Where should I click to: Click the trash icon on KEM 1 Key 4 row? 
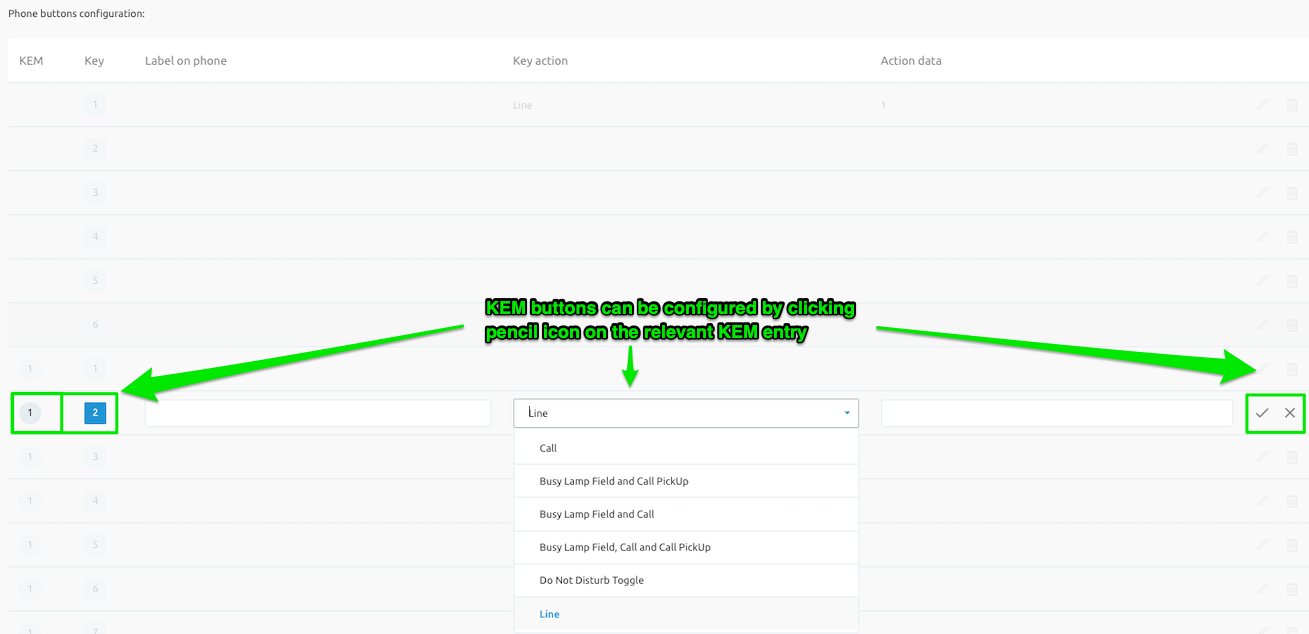click(1291, 501)
